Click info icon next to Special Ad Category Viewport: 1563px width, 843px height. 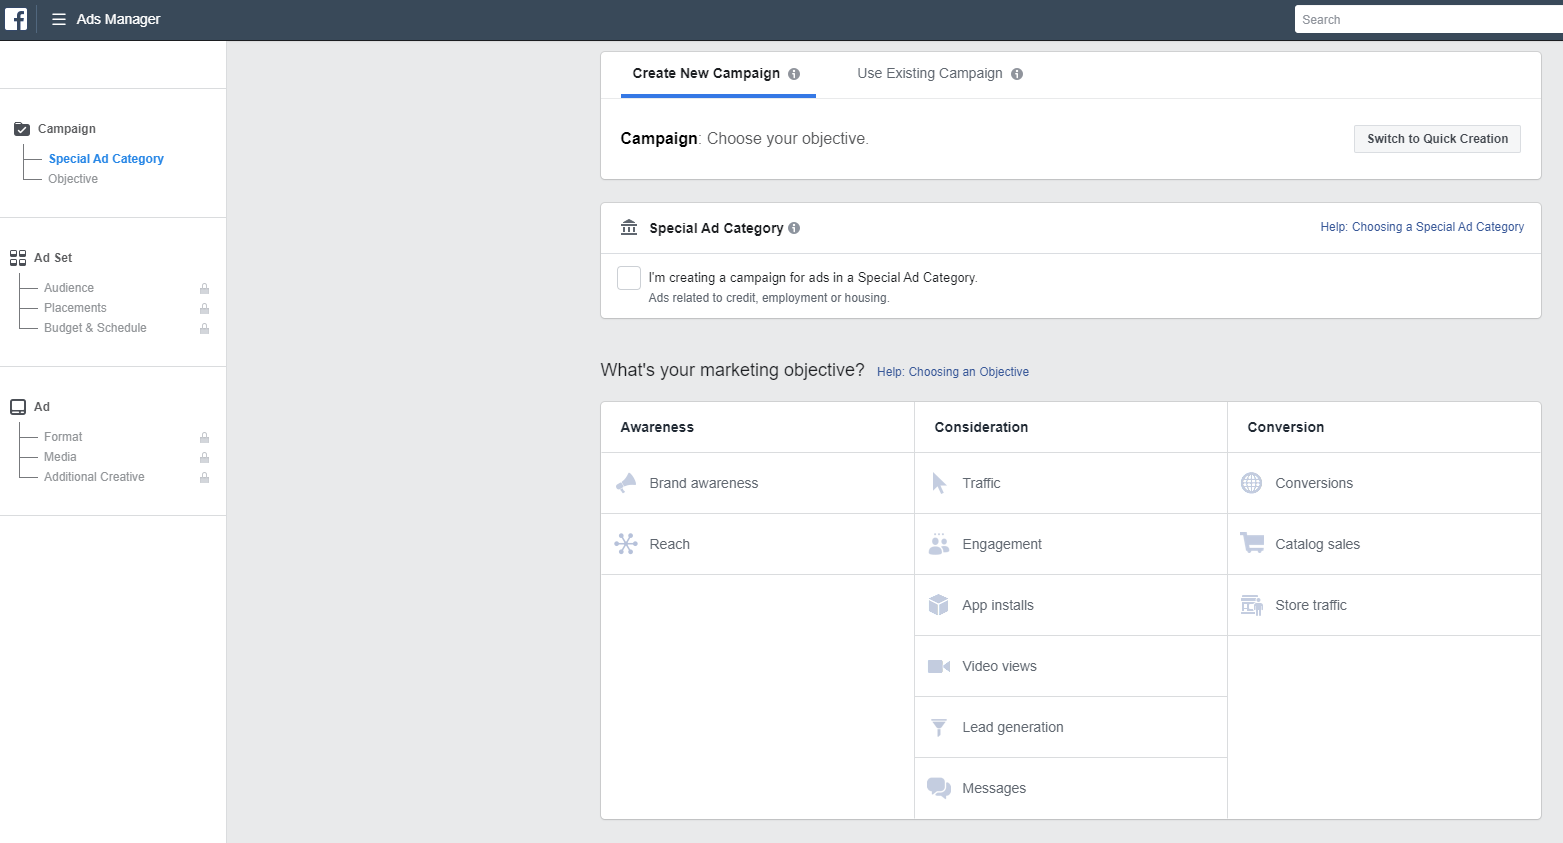794,228
